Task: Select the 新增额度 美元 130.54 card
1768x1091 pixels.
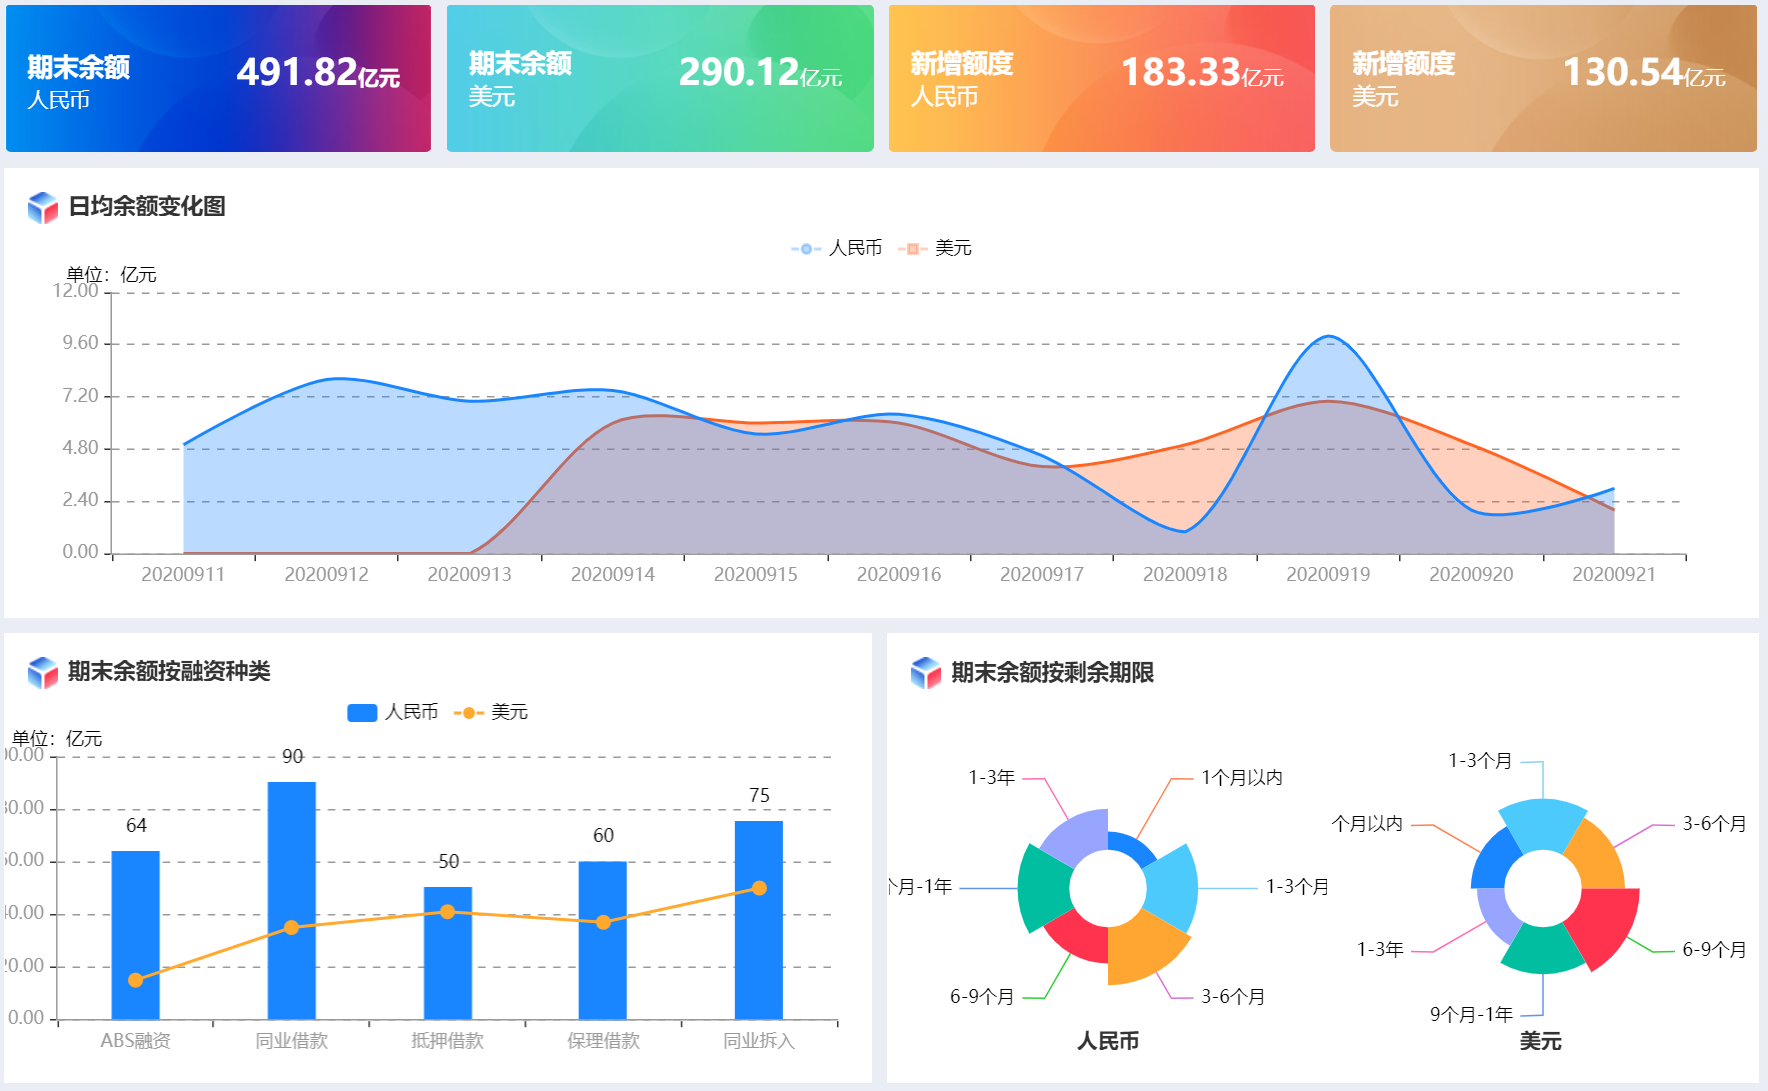Action: coord(1543,79)
